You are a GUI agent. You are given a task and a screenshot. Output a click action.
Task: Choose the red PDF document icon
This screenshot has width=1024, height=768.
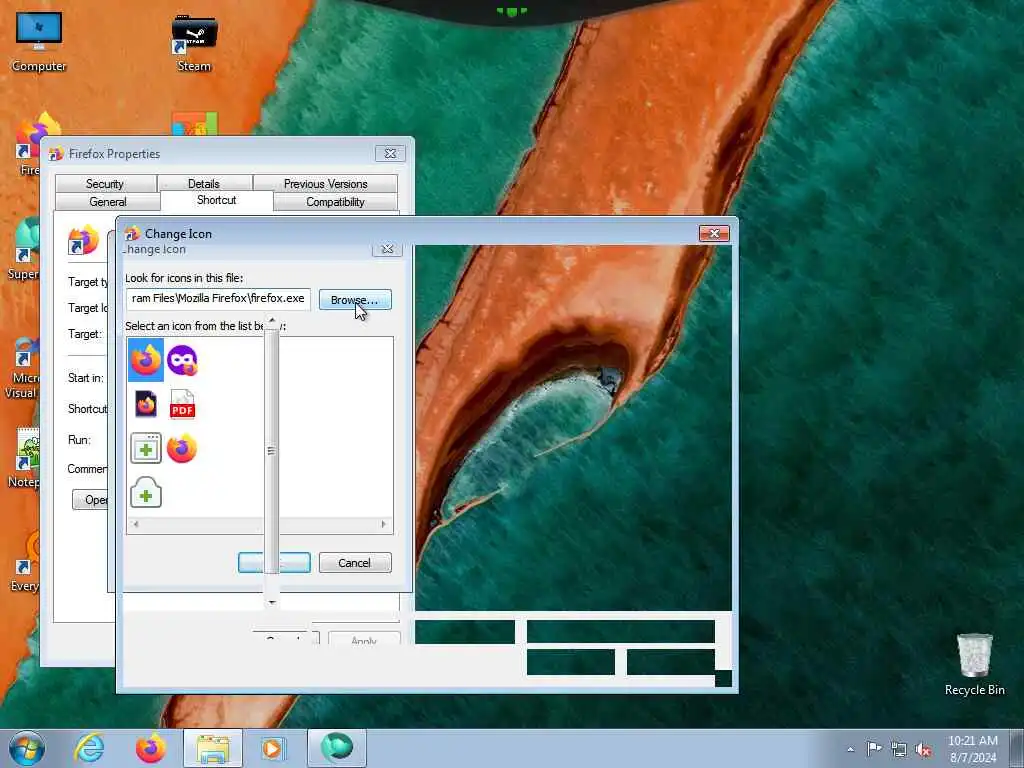coord(182,404)
